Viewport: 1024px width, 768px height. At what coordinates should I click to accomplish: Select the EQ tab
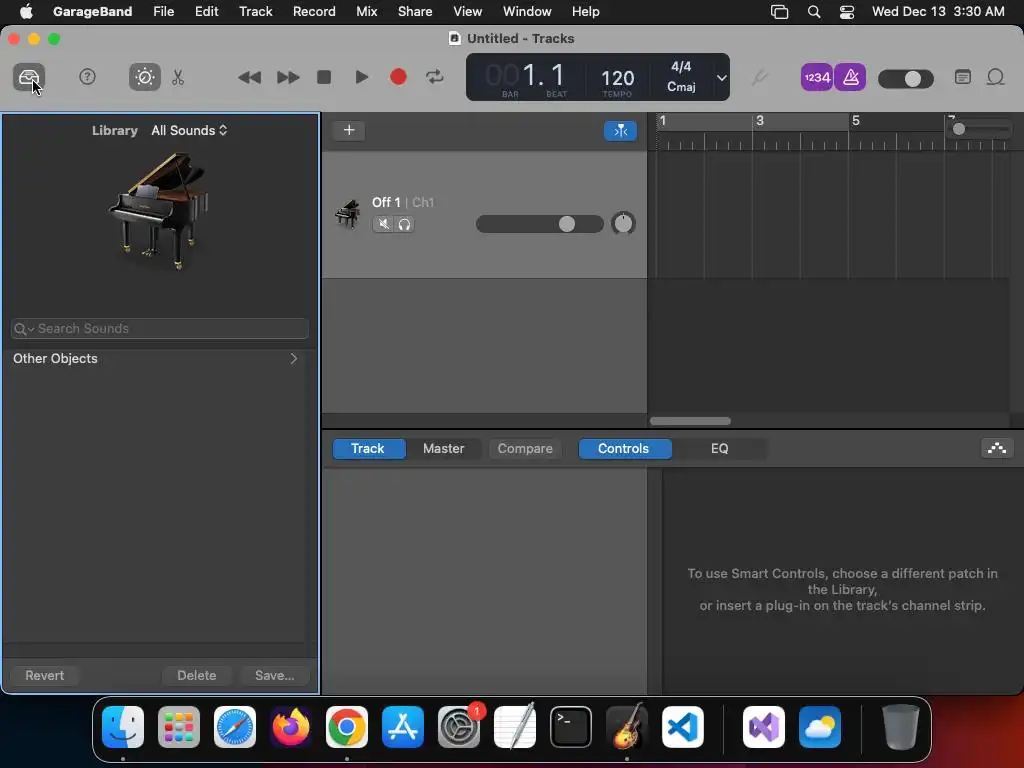click(719, 449)
